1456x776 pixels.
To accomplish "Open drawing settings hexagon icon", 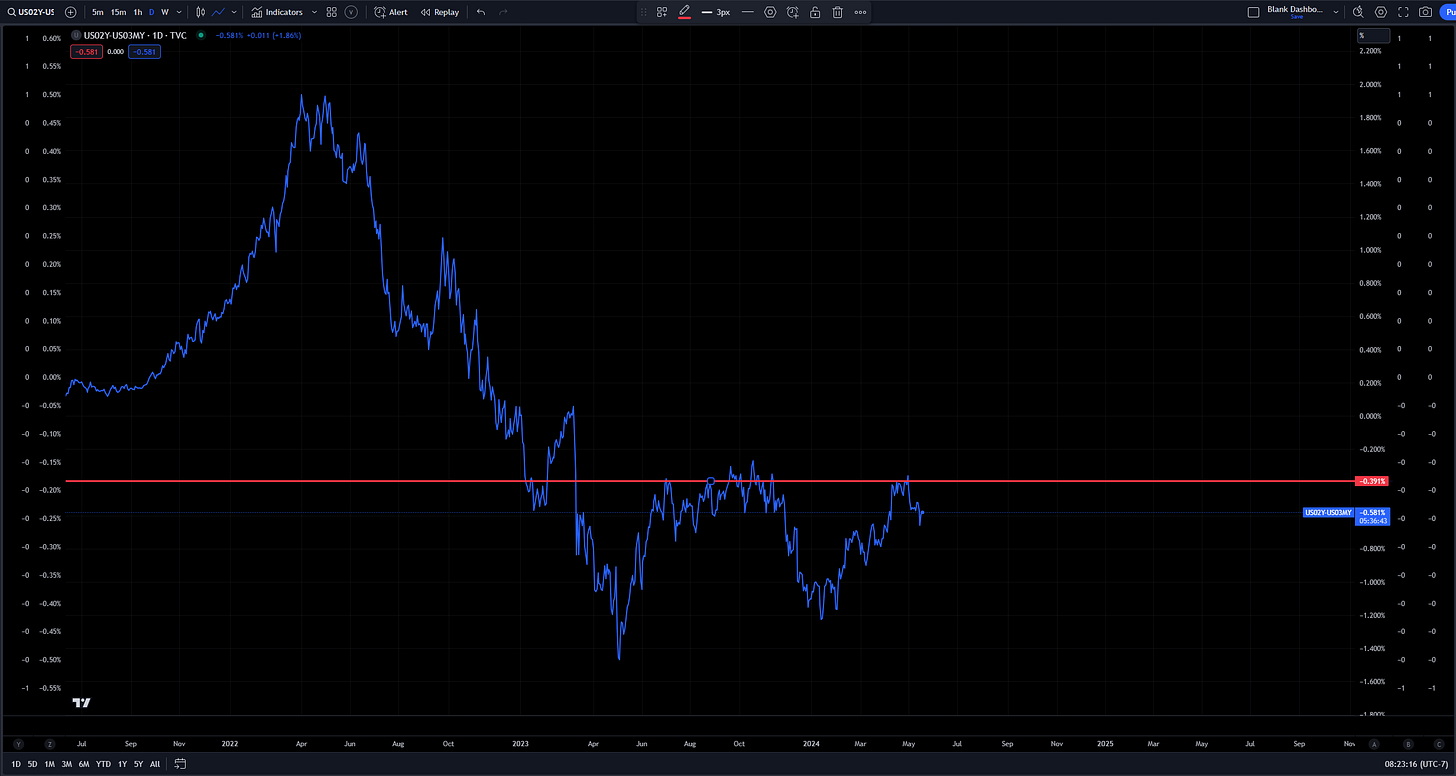I will (x=770, y=12).
